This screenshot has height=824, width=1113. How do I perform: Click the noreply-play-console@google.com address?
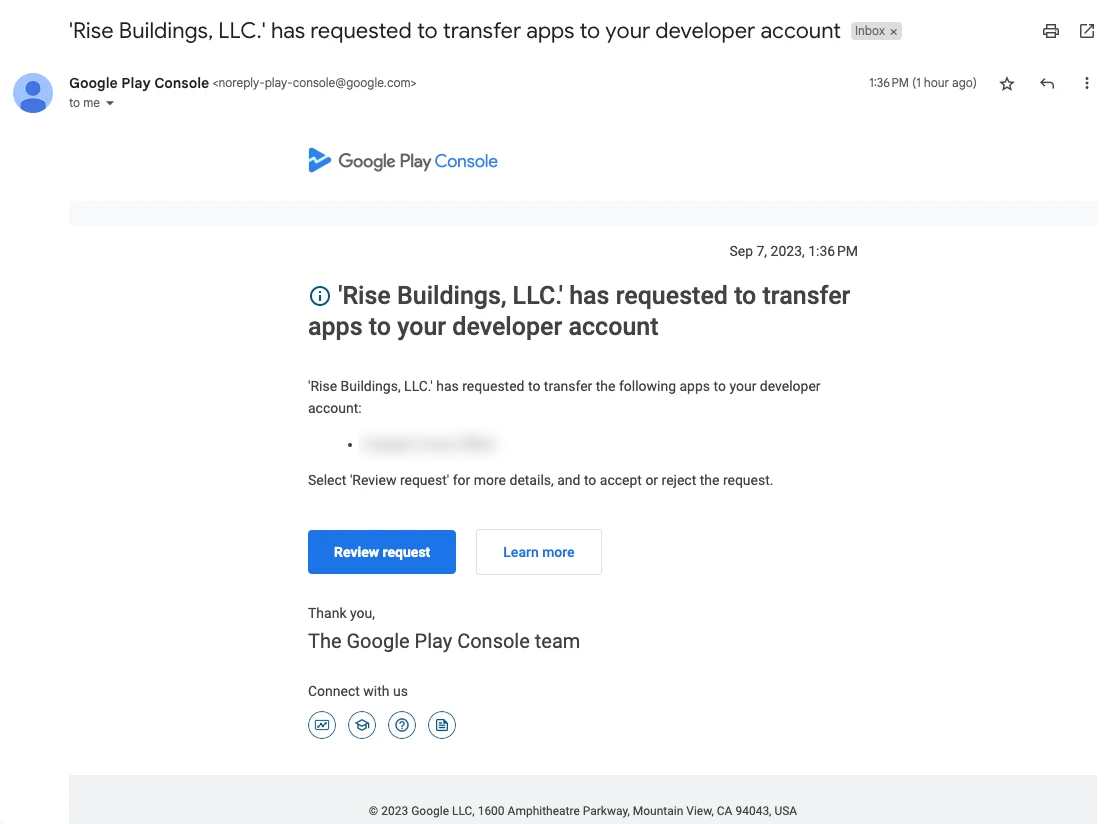click(x=314, y=83)
